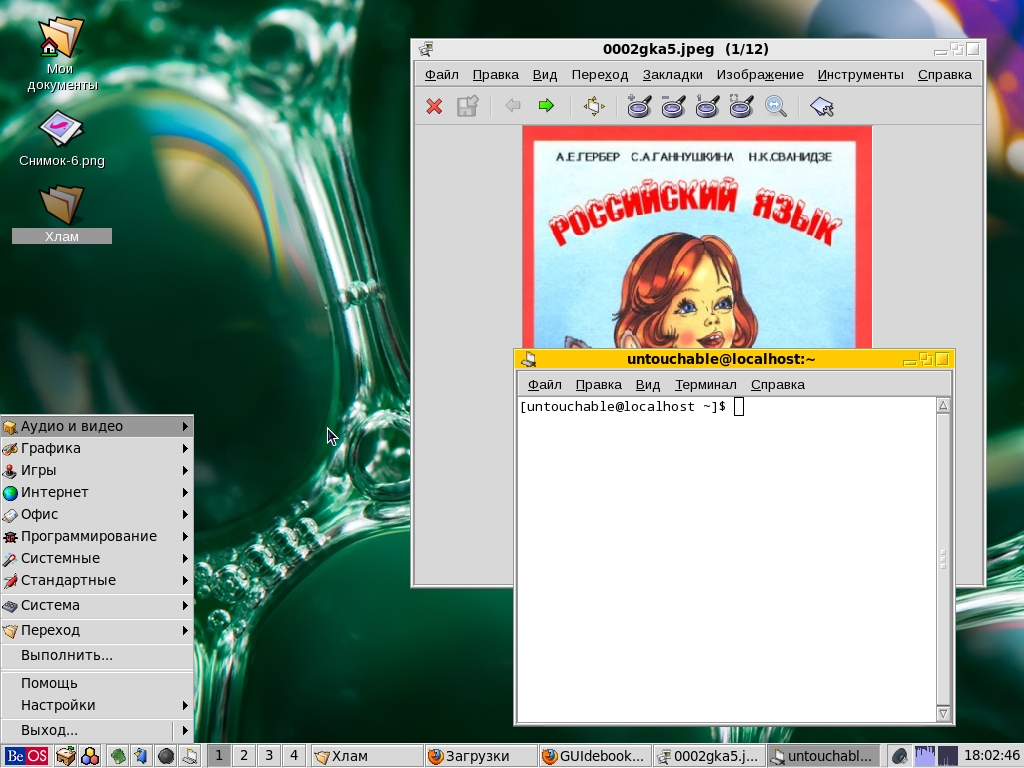Click the show desktop icon in the taskbar
Screen dimensions: 1024x768
(65, 756)
